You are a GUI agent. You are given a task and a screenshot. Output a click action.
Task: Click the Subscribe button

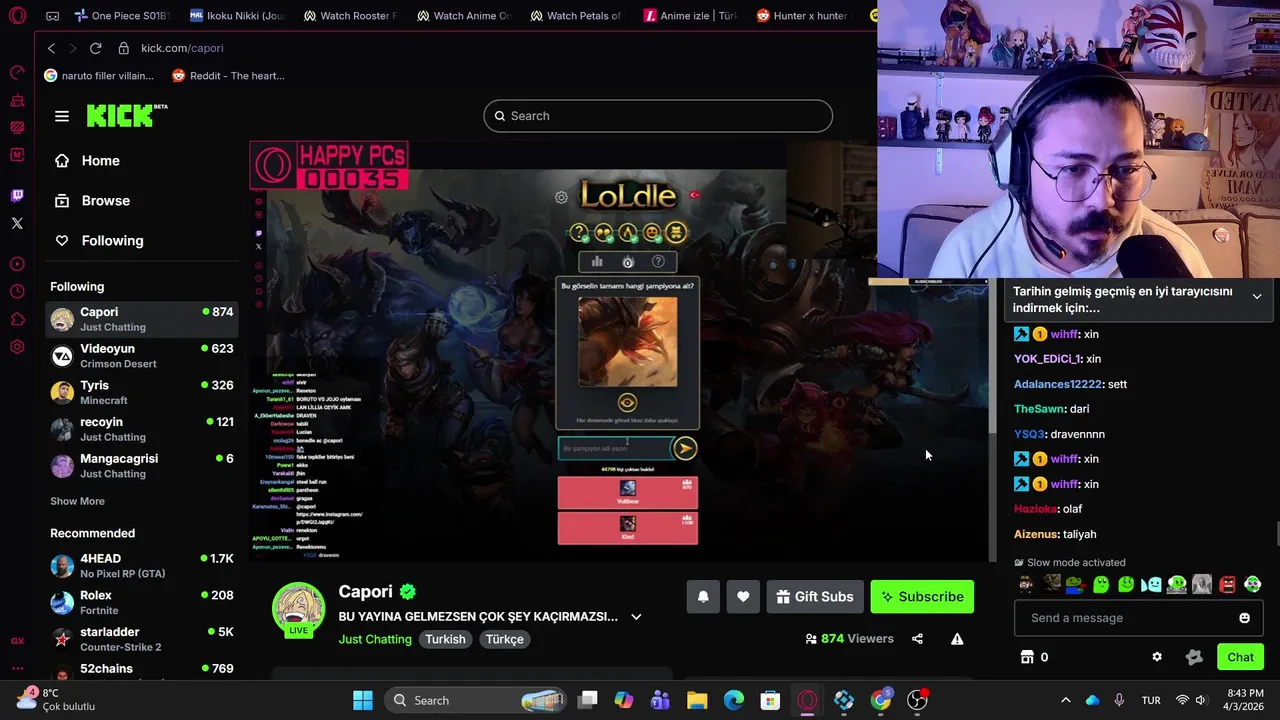[x=922, y=596]
